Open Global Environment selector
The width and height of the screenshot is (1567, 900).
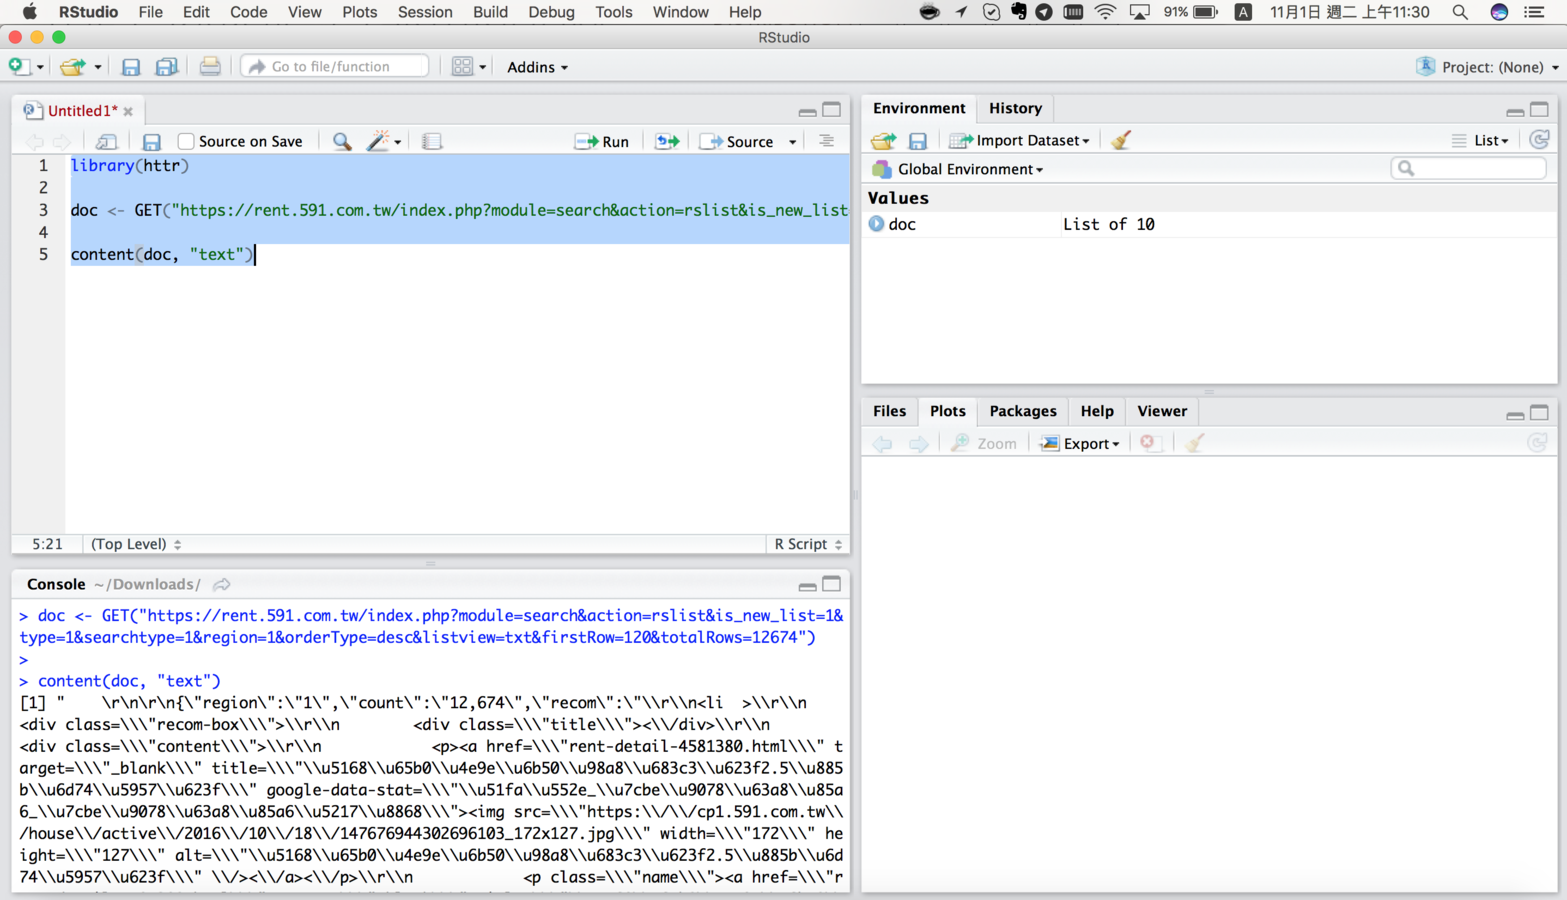[959, 169]
